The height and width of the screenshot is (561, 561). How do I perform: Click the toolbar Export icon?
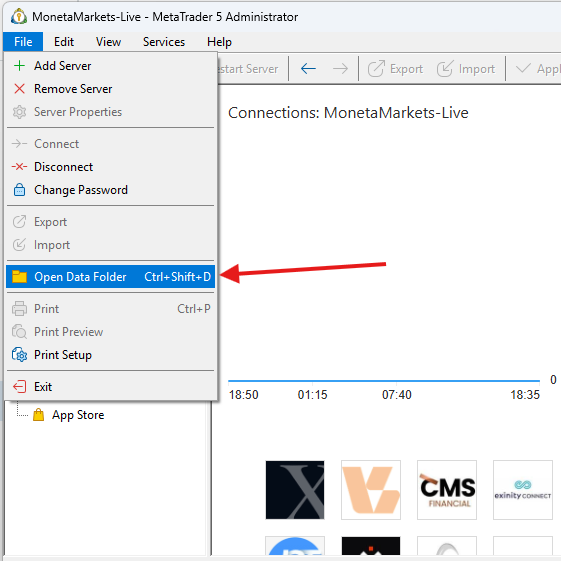(376, 69)
